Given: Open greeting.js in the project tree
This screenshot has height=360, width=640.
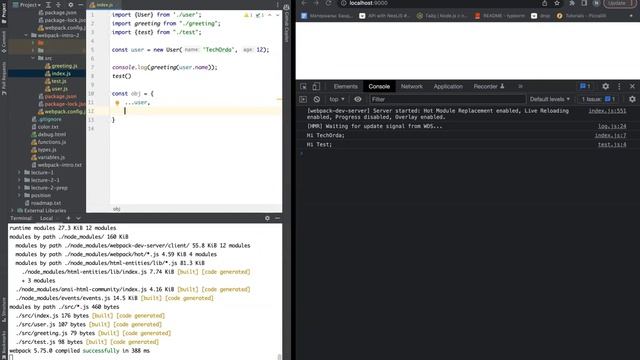Looking at the screenshot, I should point(61,66).
